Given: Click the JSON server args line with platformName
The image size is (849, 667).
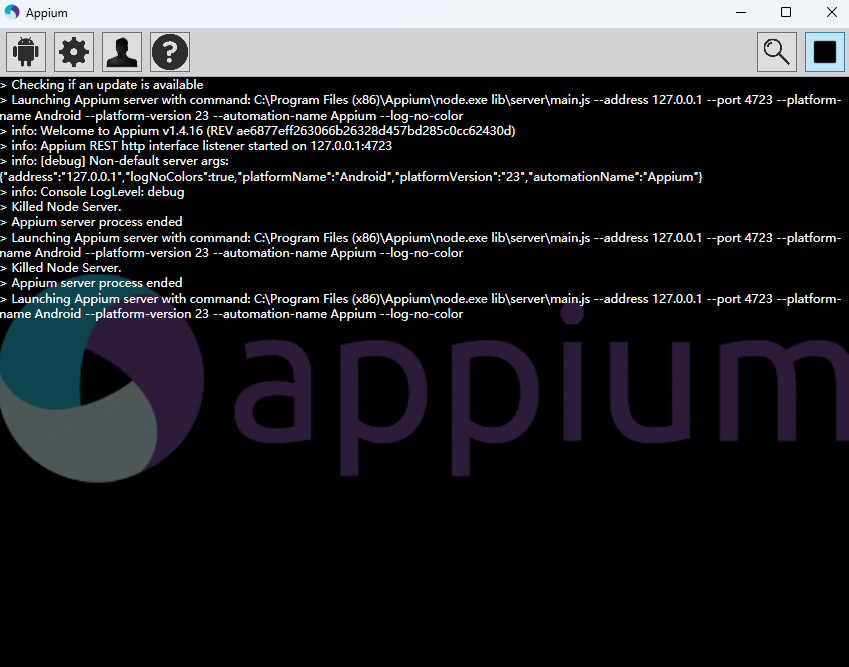Looking at the screenshot, I should click(x=352, y=177).
